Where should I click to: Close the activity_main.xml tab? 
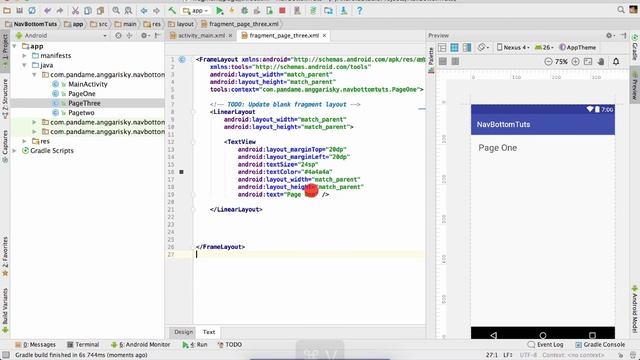[231, 36]
